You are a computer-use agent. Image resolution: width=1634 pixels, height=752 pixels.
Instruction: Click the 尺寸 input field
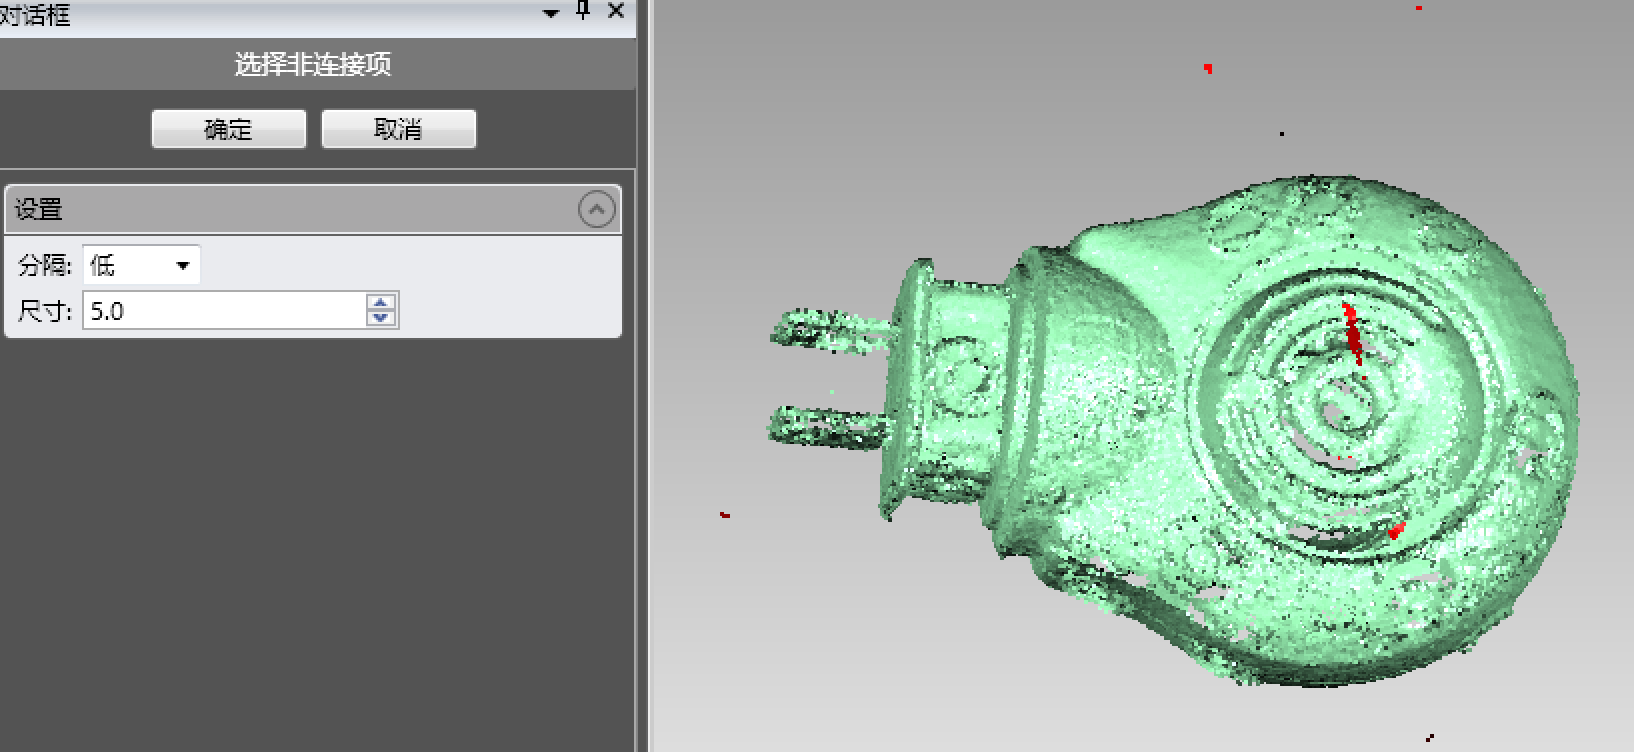click(225, 311)
